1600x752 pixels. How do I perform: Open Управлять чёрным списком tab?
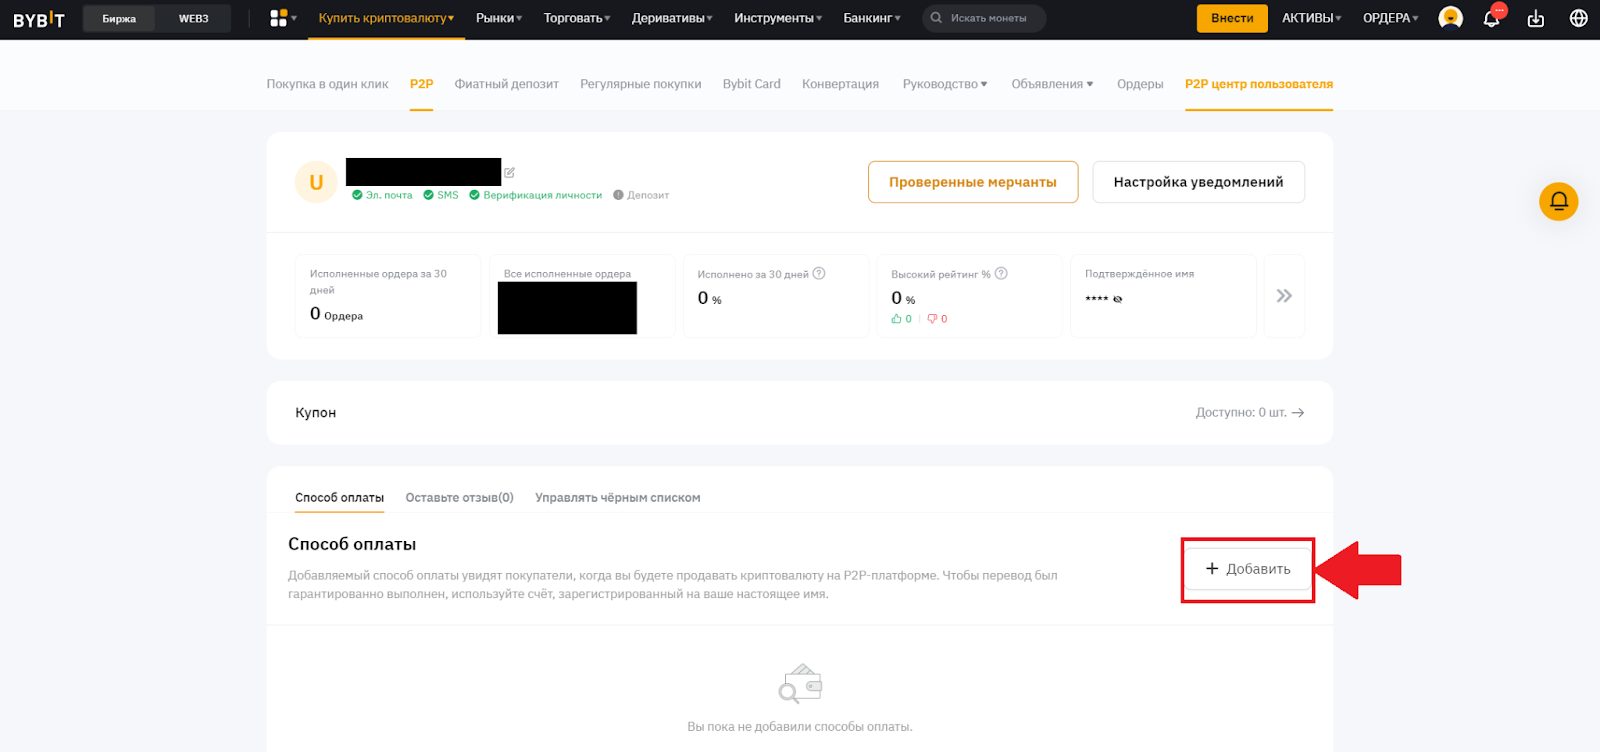coord(617,497)
